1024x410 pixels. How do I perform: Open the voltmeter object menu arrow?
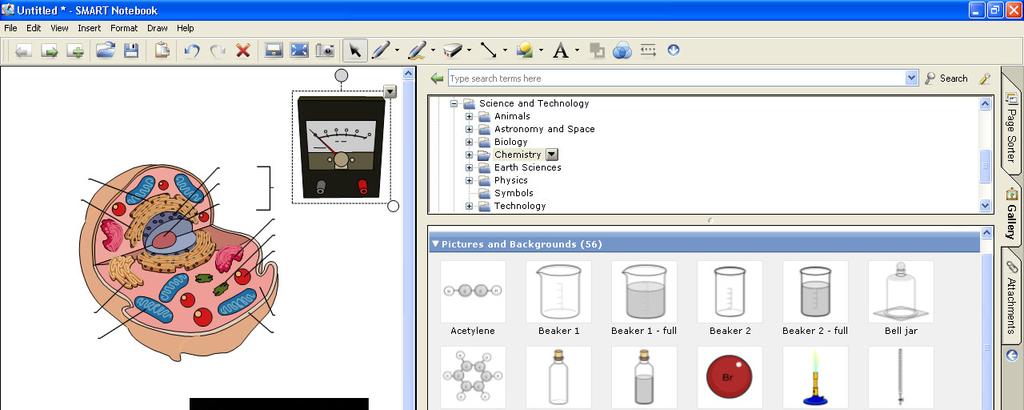[x=390, y=91]
